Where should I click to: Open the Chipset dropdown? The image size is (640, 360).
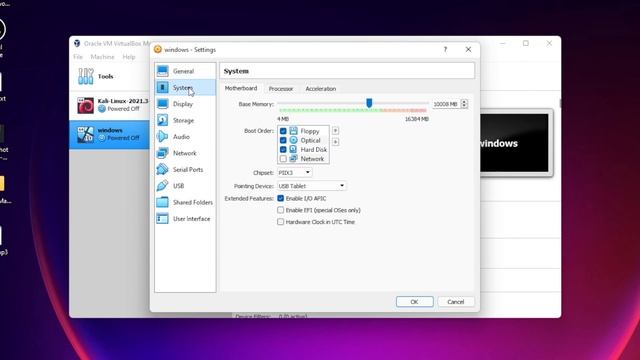(x=294, y=173)
